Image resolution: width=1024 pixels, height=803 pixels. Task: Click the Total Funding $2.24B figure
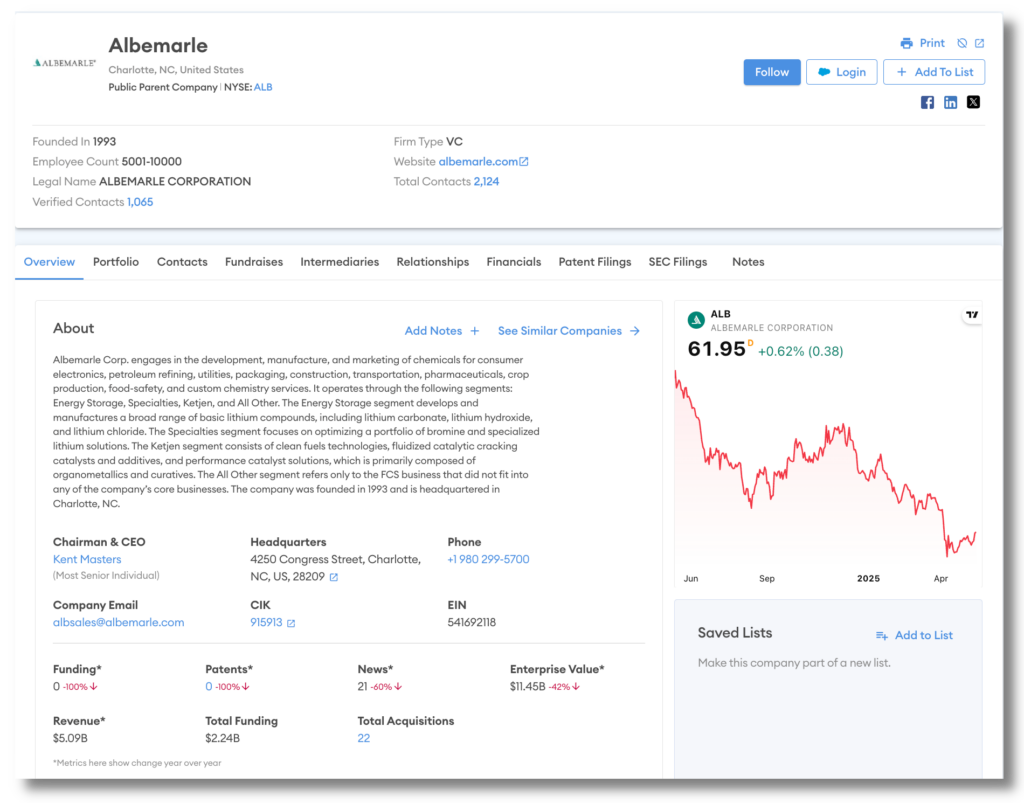click(x=223, y=738)
